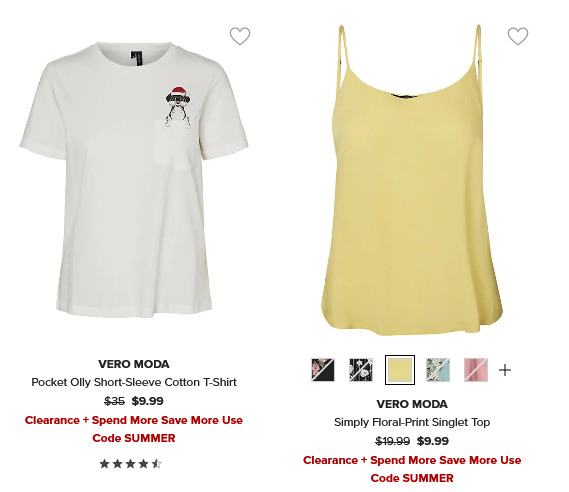Click the T-shirt $9.99 sale price
This screenshot has width=569, height=492.
tap(147, 401)
